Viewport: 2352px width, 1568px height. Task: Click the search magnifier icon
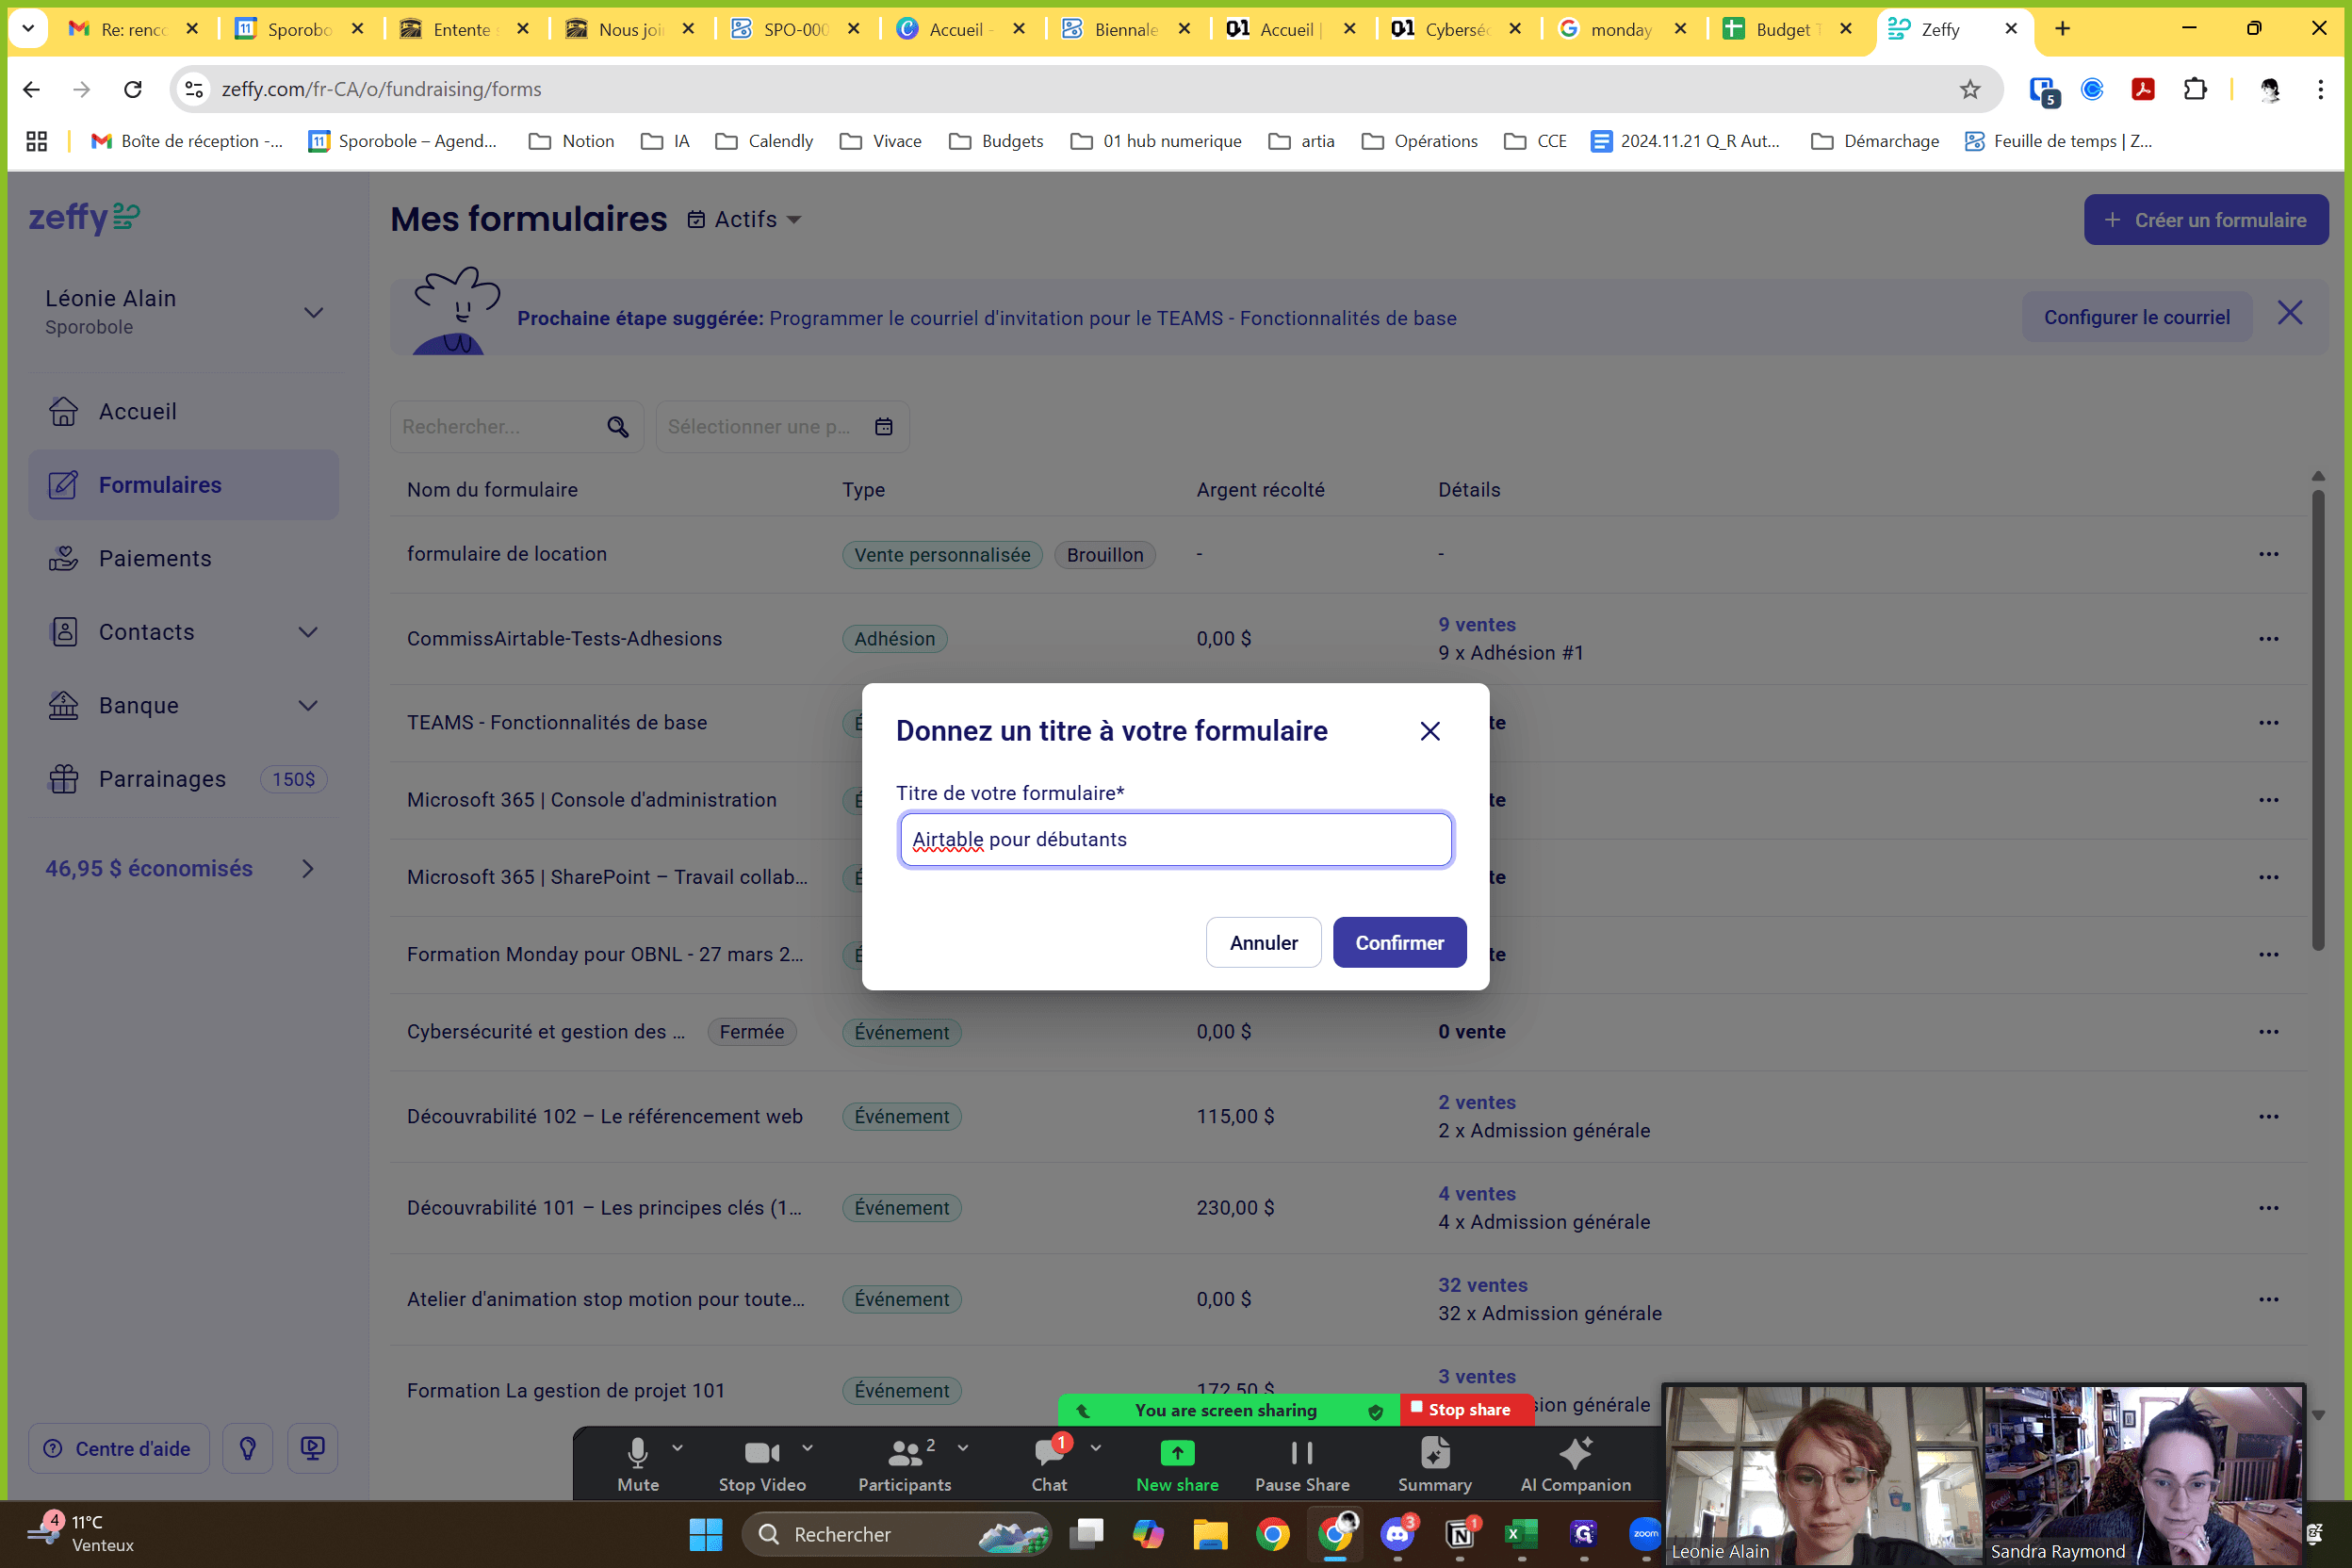(x=618, y=427)
